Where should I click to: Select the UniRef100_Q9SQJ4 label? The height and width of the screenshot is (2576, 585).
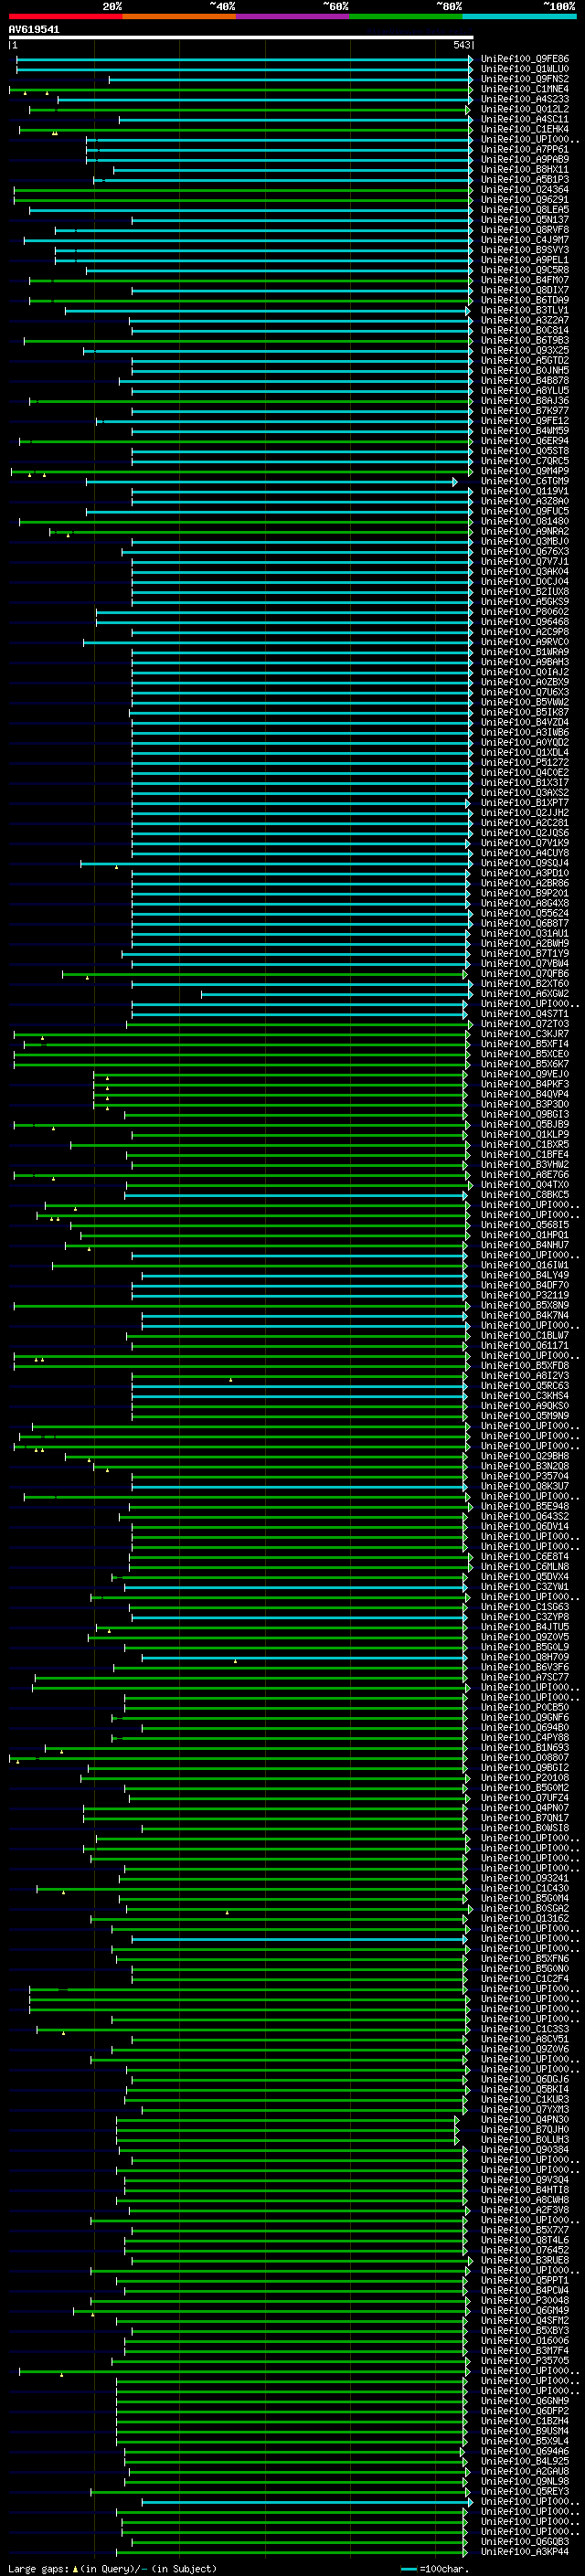click(524, 863)
